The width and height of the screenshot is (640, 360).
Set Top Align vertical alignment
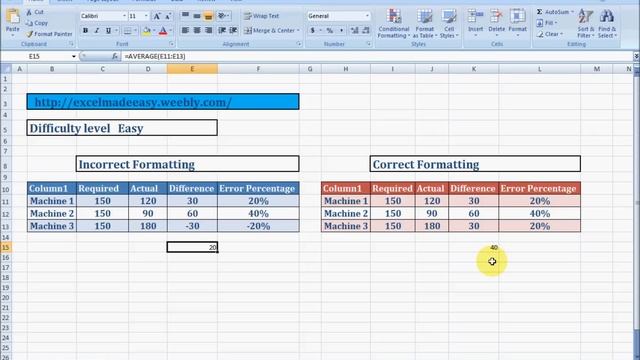[x=185, y=16]
